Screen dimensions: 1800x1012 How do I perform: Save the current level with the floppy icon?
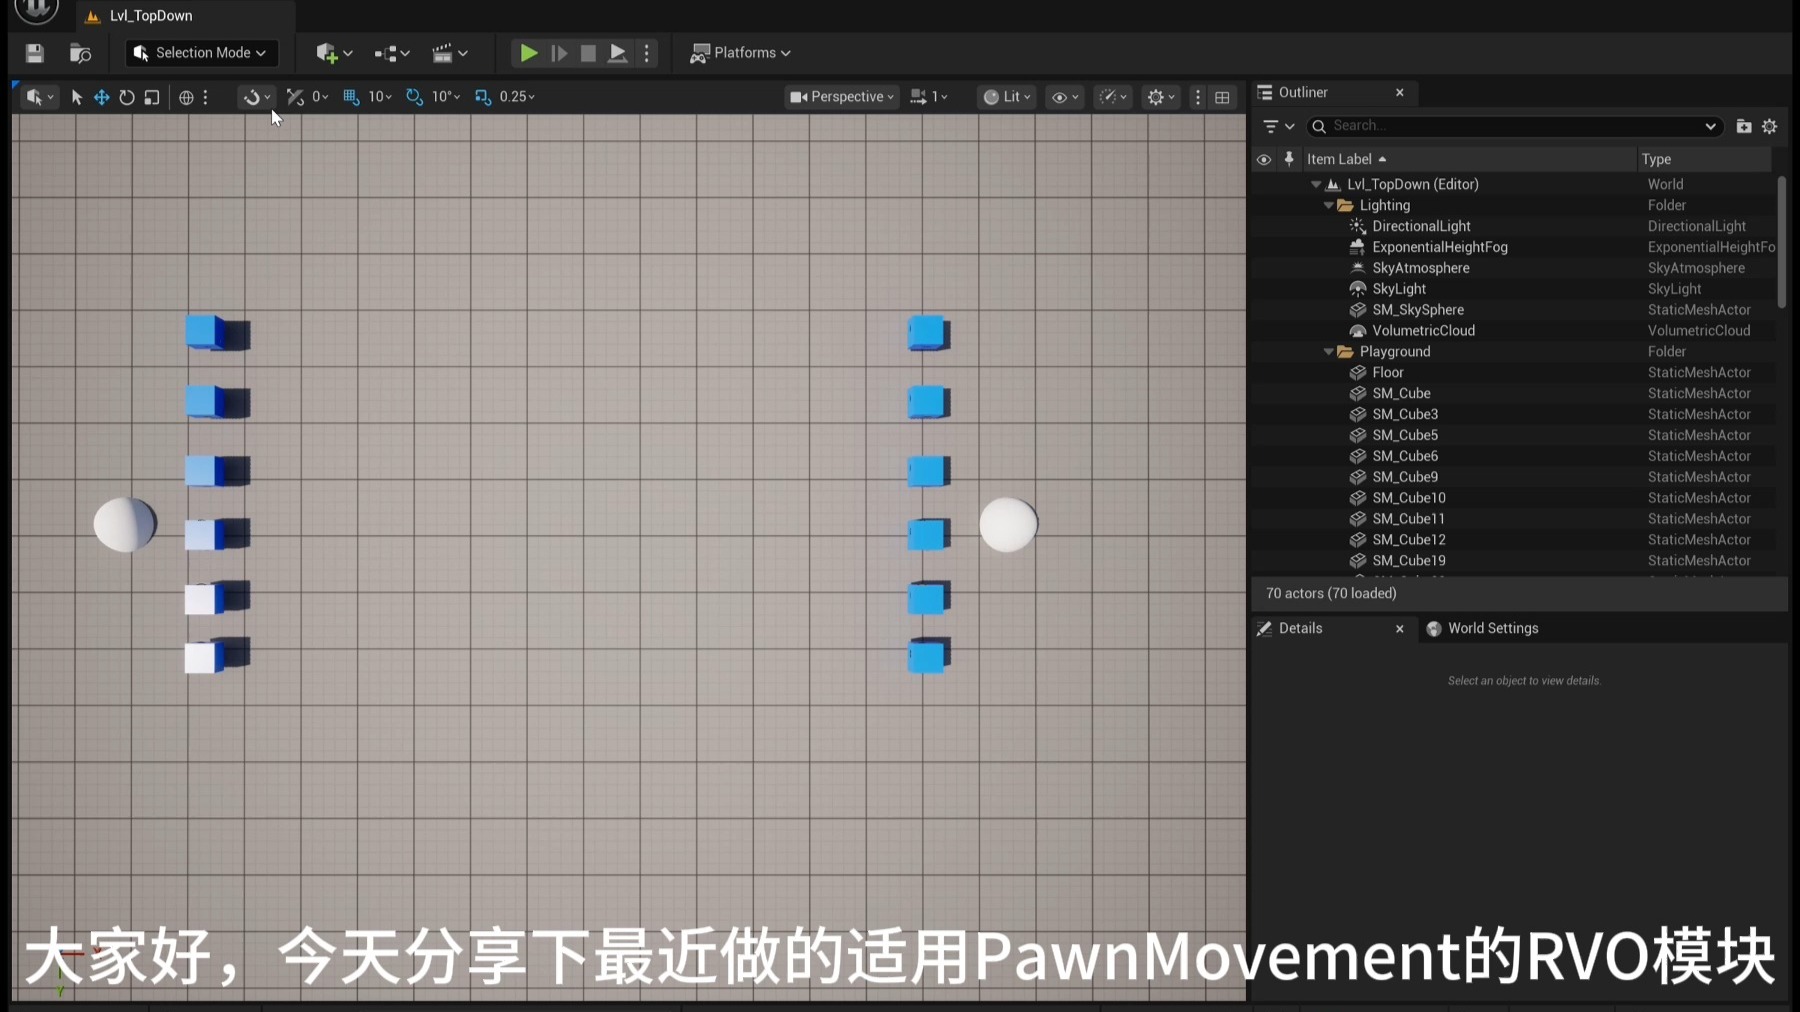(x=35, y=53)
